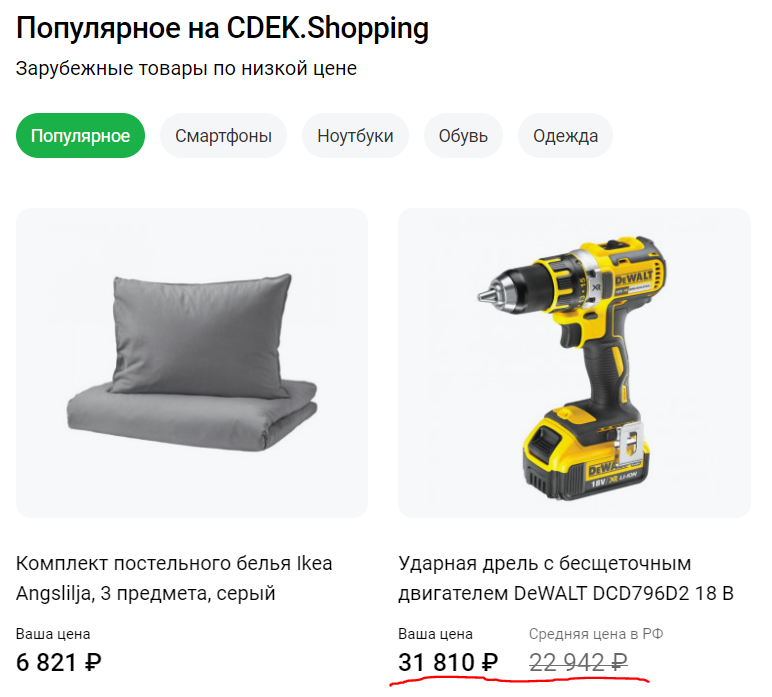Open the Ноутбуки category chip
Image resolution: width=772 pixels, height=697 pixels.
tap(355, 135)
